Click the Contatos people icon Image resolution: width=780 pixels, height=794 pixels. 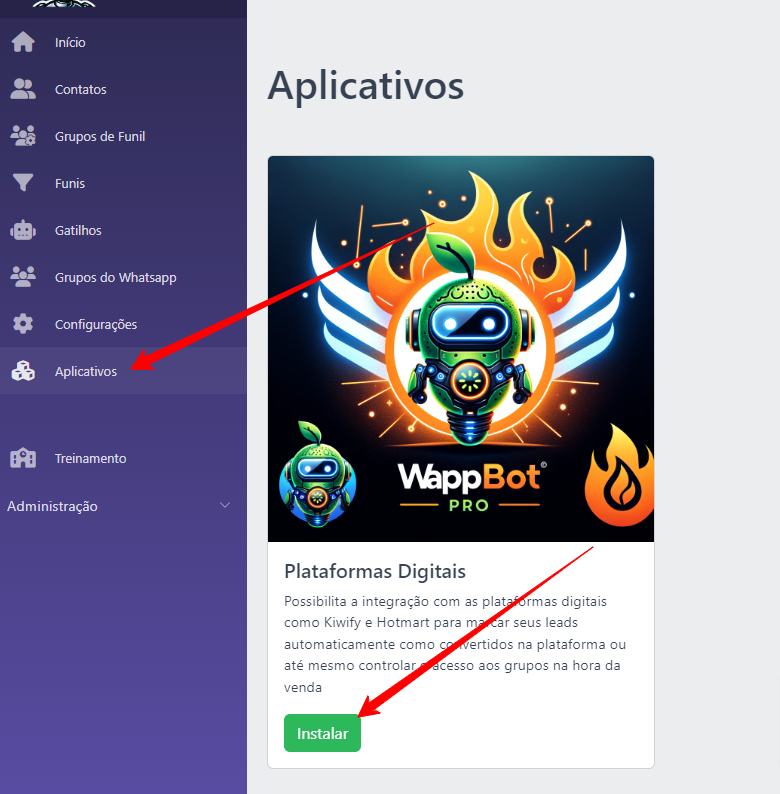pos(23,89)
